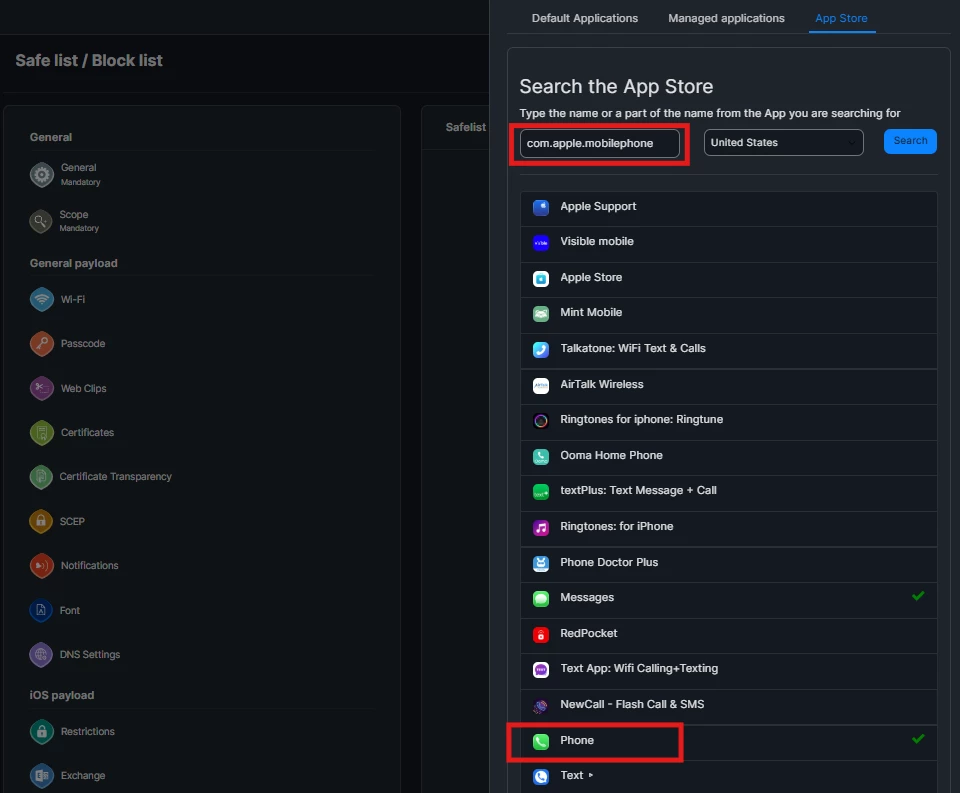Select the Notifications payload icon
This screenshot has height=793, width=960.
point(42,566)
